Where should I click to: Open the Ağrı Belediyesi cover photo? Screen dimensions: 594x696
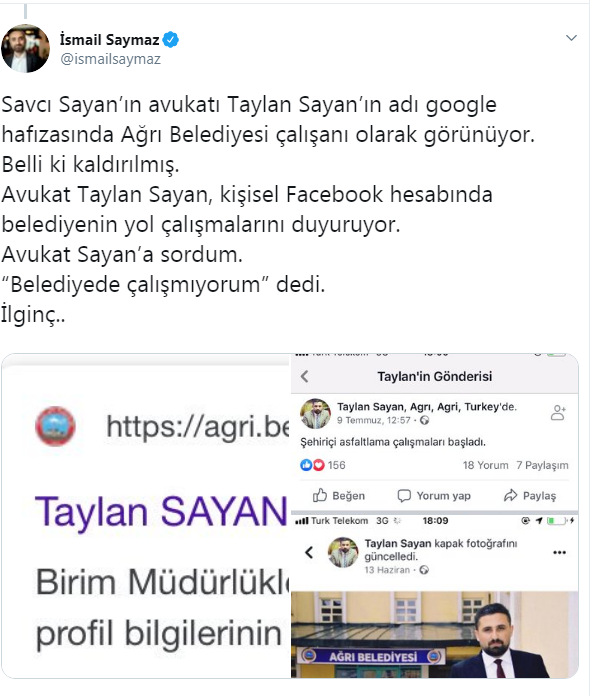click(434, 635)
